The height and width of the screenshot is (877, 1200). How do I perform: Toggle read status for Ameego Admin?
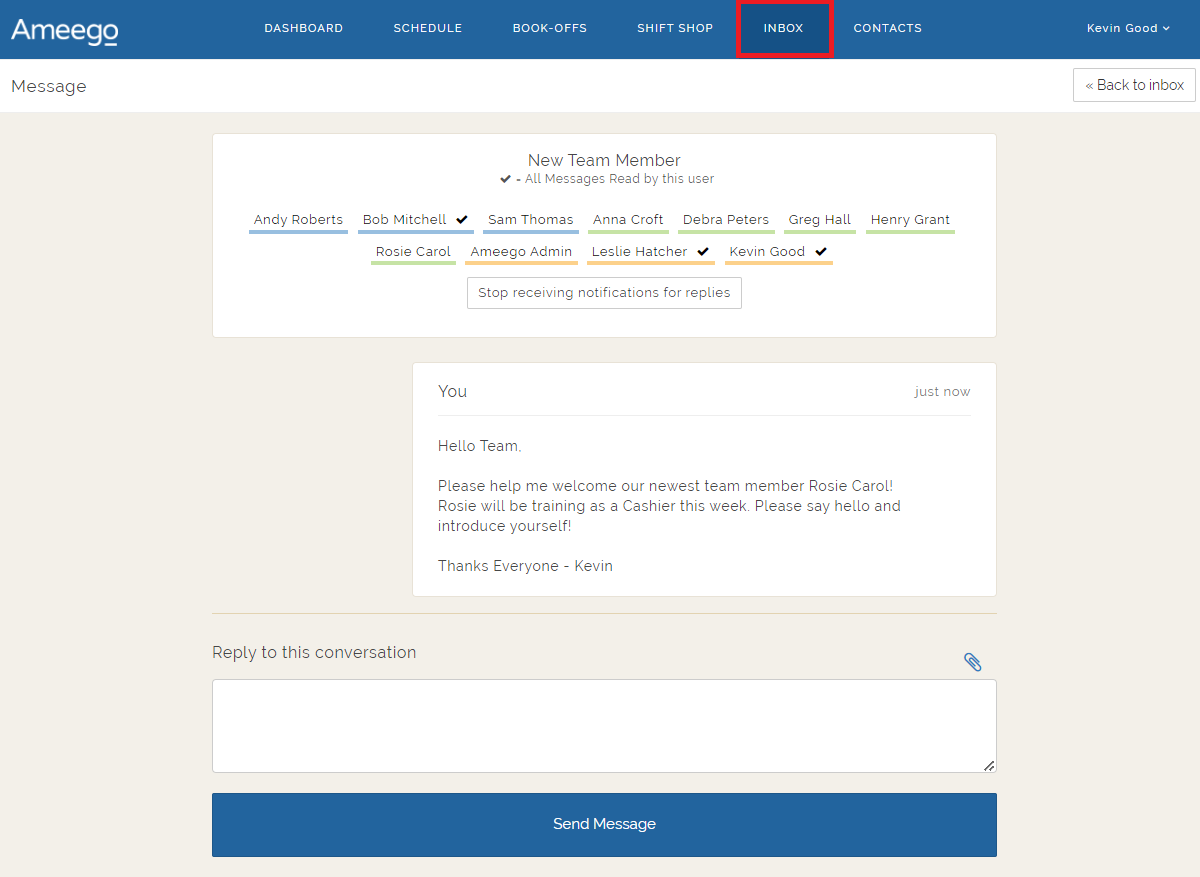point(521,251)
